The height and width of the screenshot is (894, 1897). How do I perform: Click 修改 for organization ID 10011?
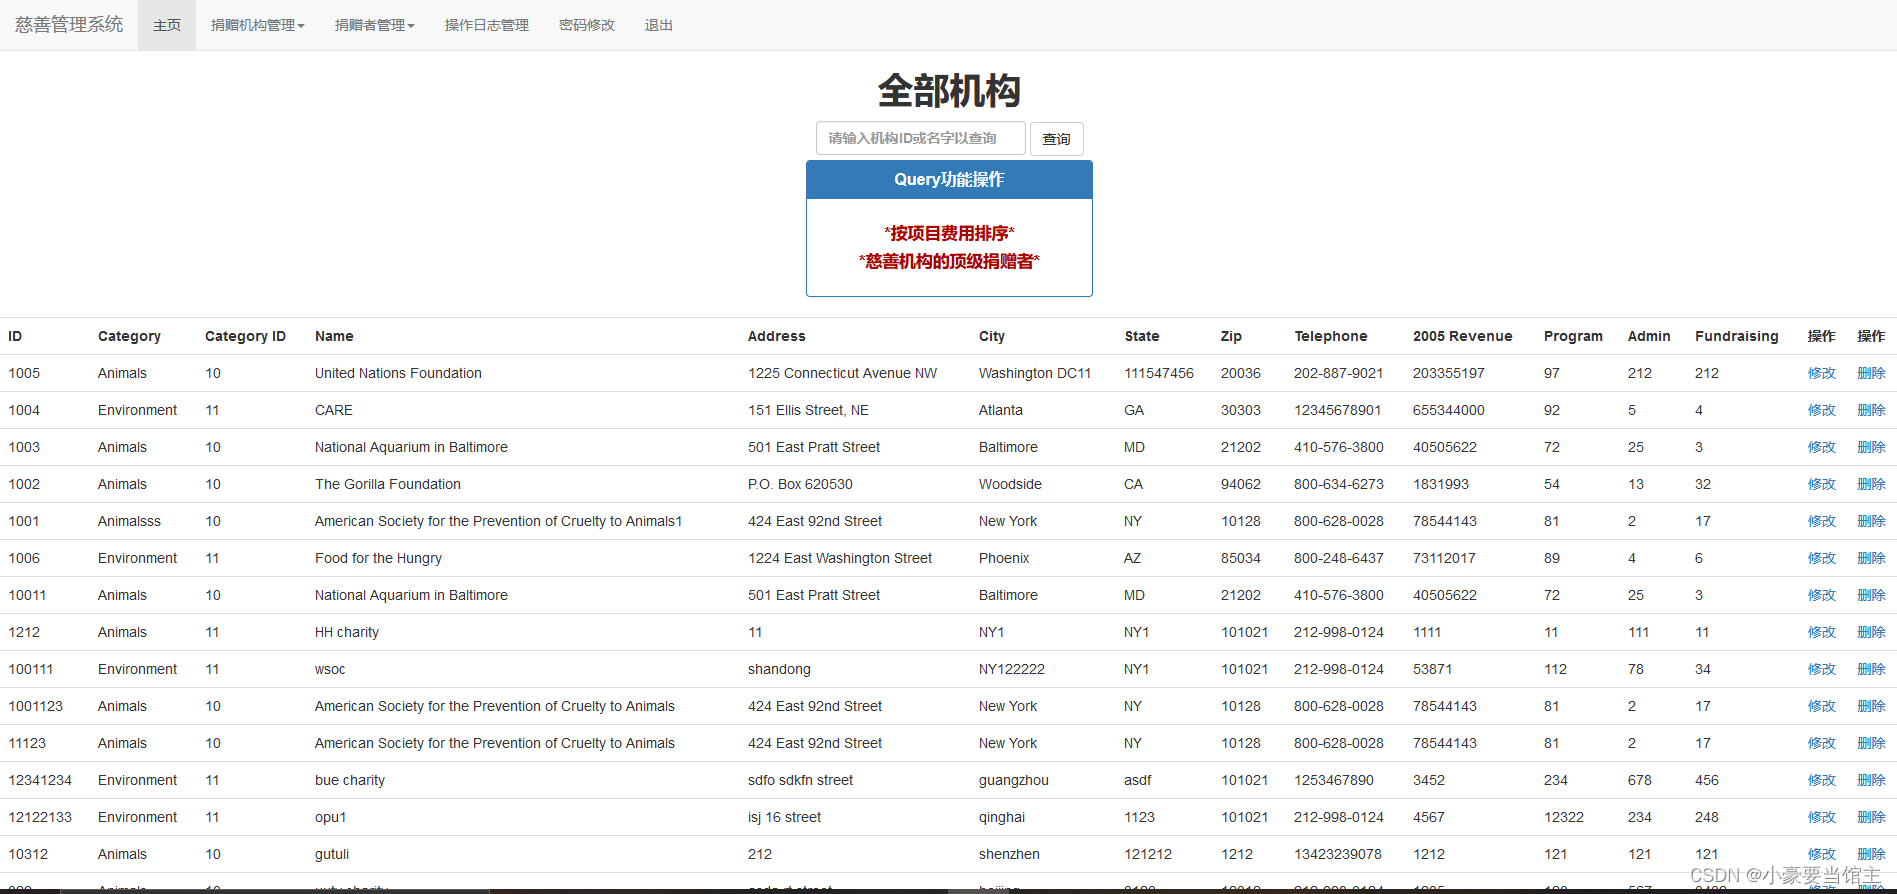pyautogui.click(x=1822, y=595)
